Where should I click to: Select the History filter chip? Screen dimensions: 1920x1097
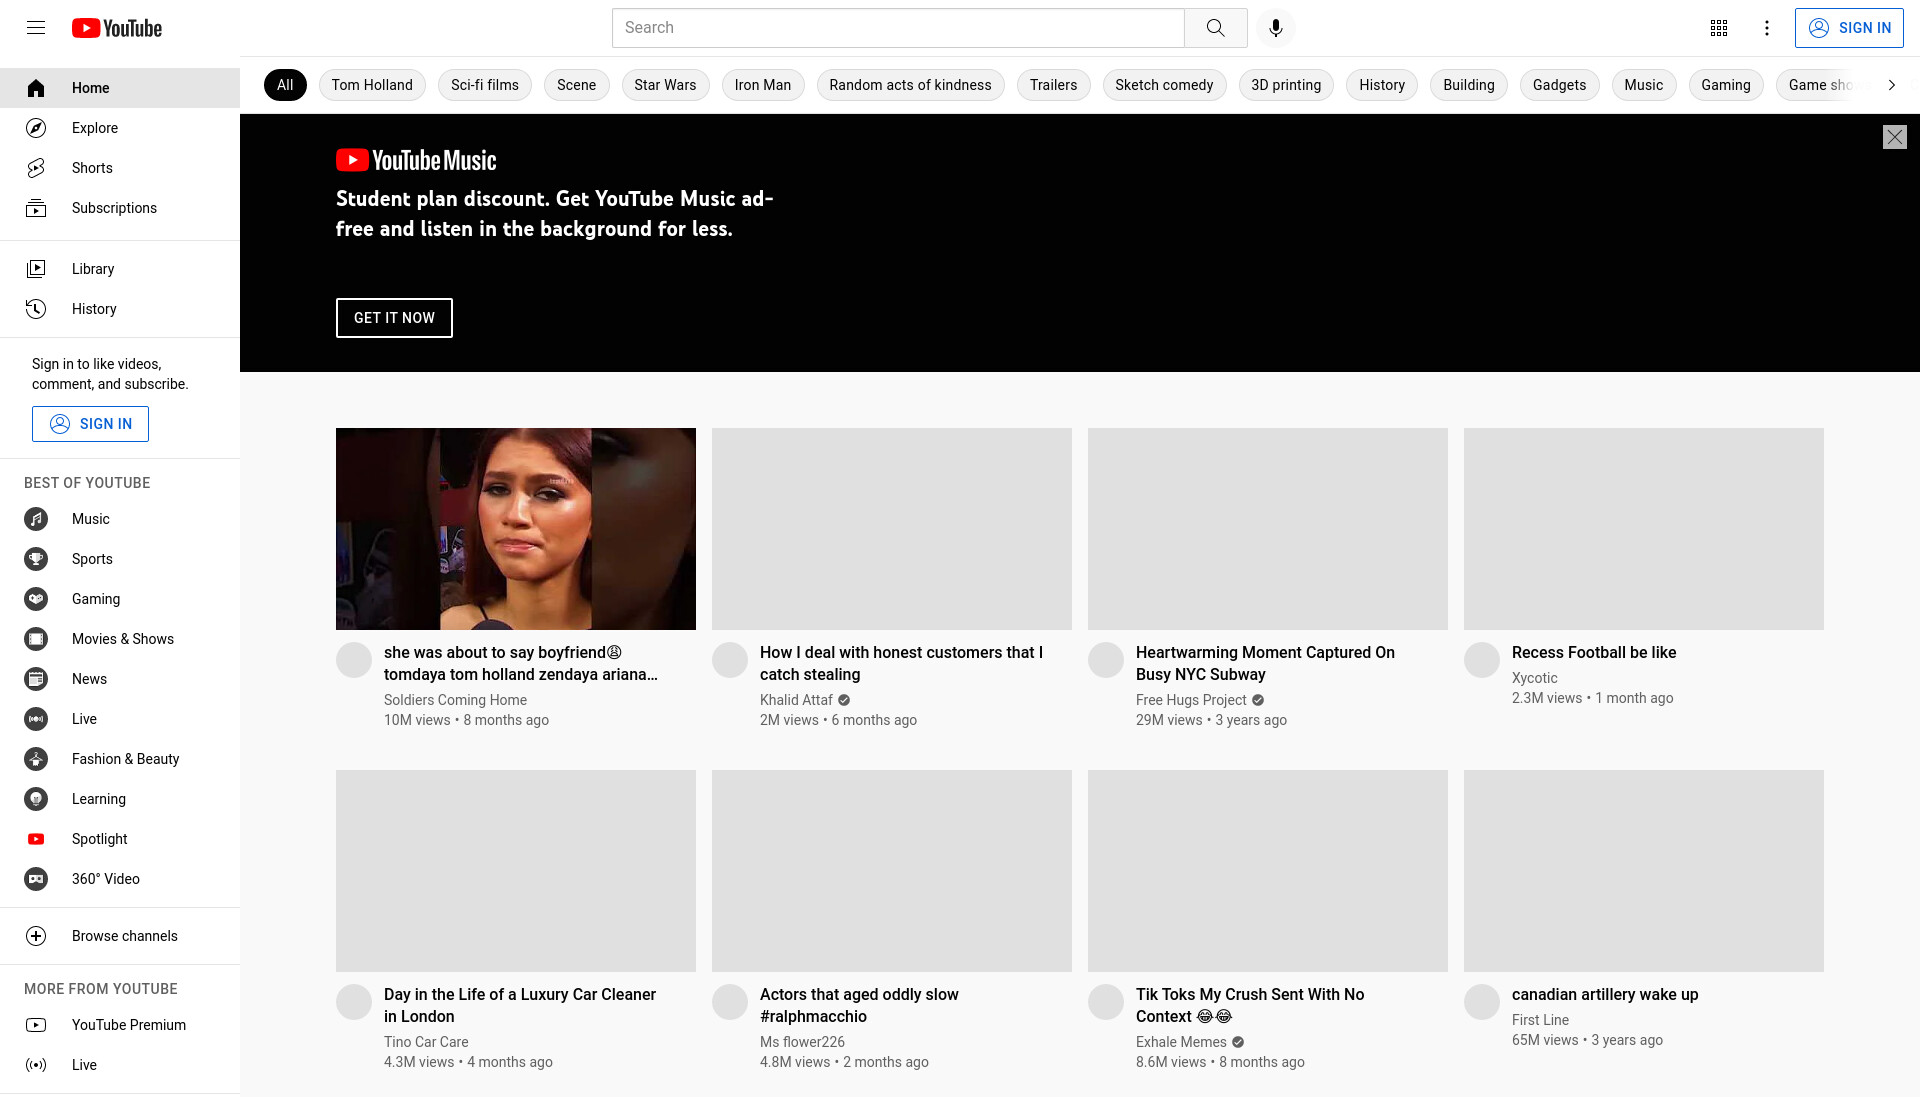[1382, 85]
